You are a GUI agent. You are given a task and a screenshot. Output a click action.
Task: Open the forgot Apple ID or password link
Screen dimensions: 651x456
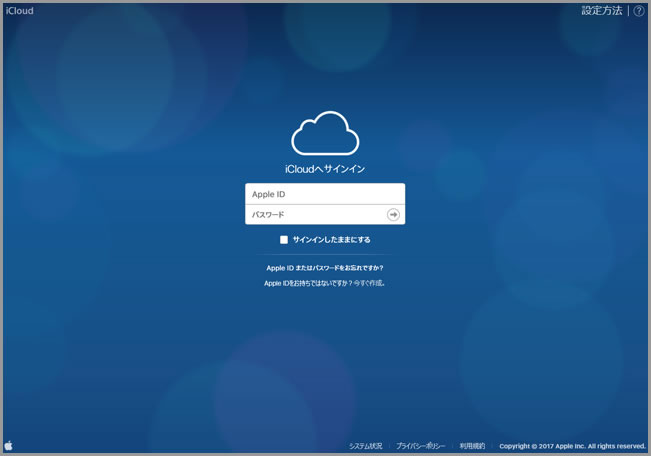click(325, 268)
